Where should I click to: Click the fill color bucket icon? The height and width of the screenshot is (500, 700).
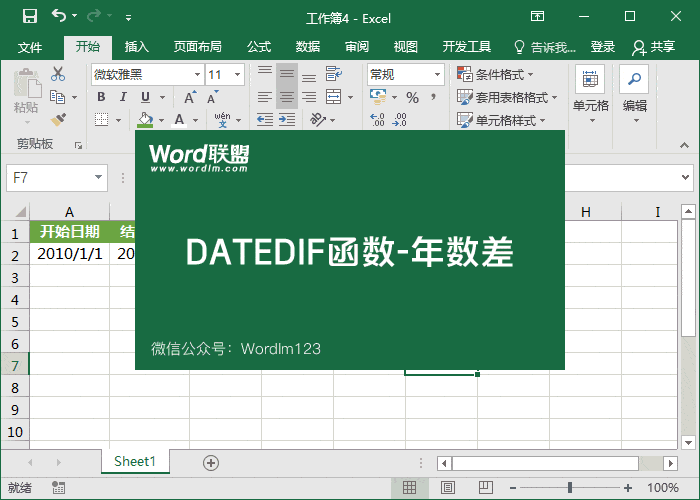point(146,119)
